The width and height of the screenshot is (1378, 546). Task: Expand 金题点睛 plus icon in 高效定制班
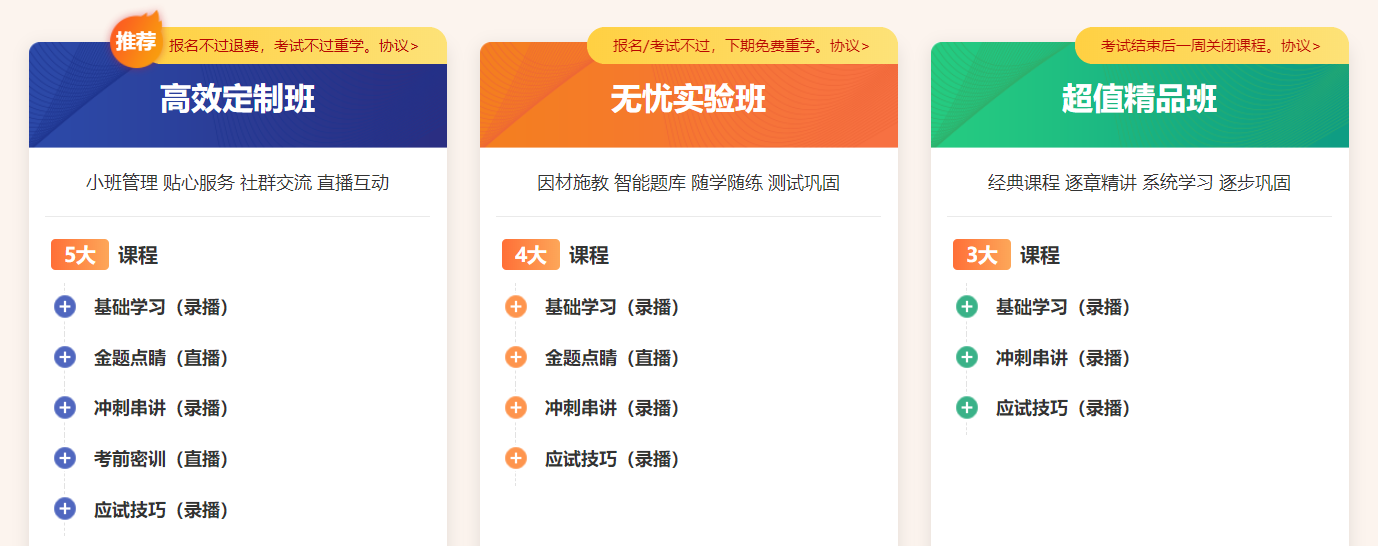tap(65, 357)
